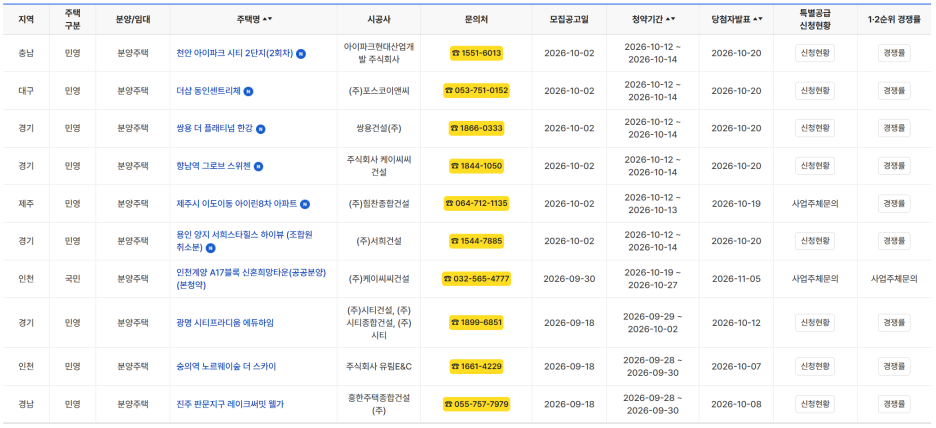Image resolution: width=936 pixels, height=428 pixels.
Task: Select 아이파크현대산업개발 주식회사 builder cell
Action: pos(378,53)
